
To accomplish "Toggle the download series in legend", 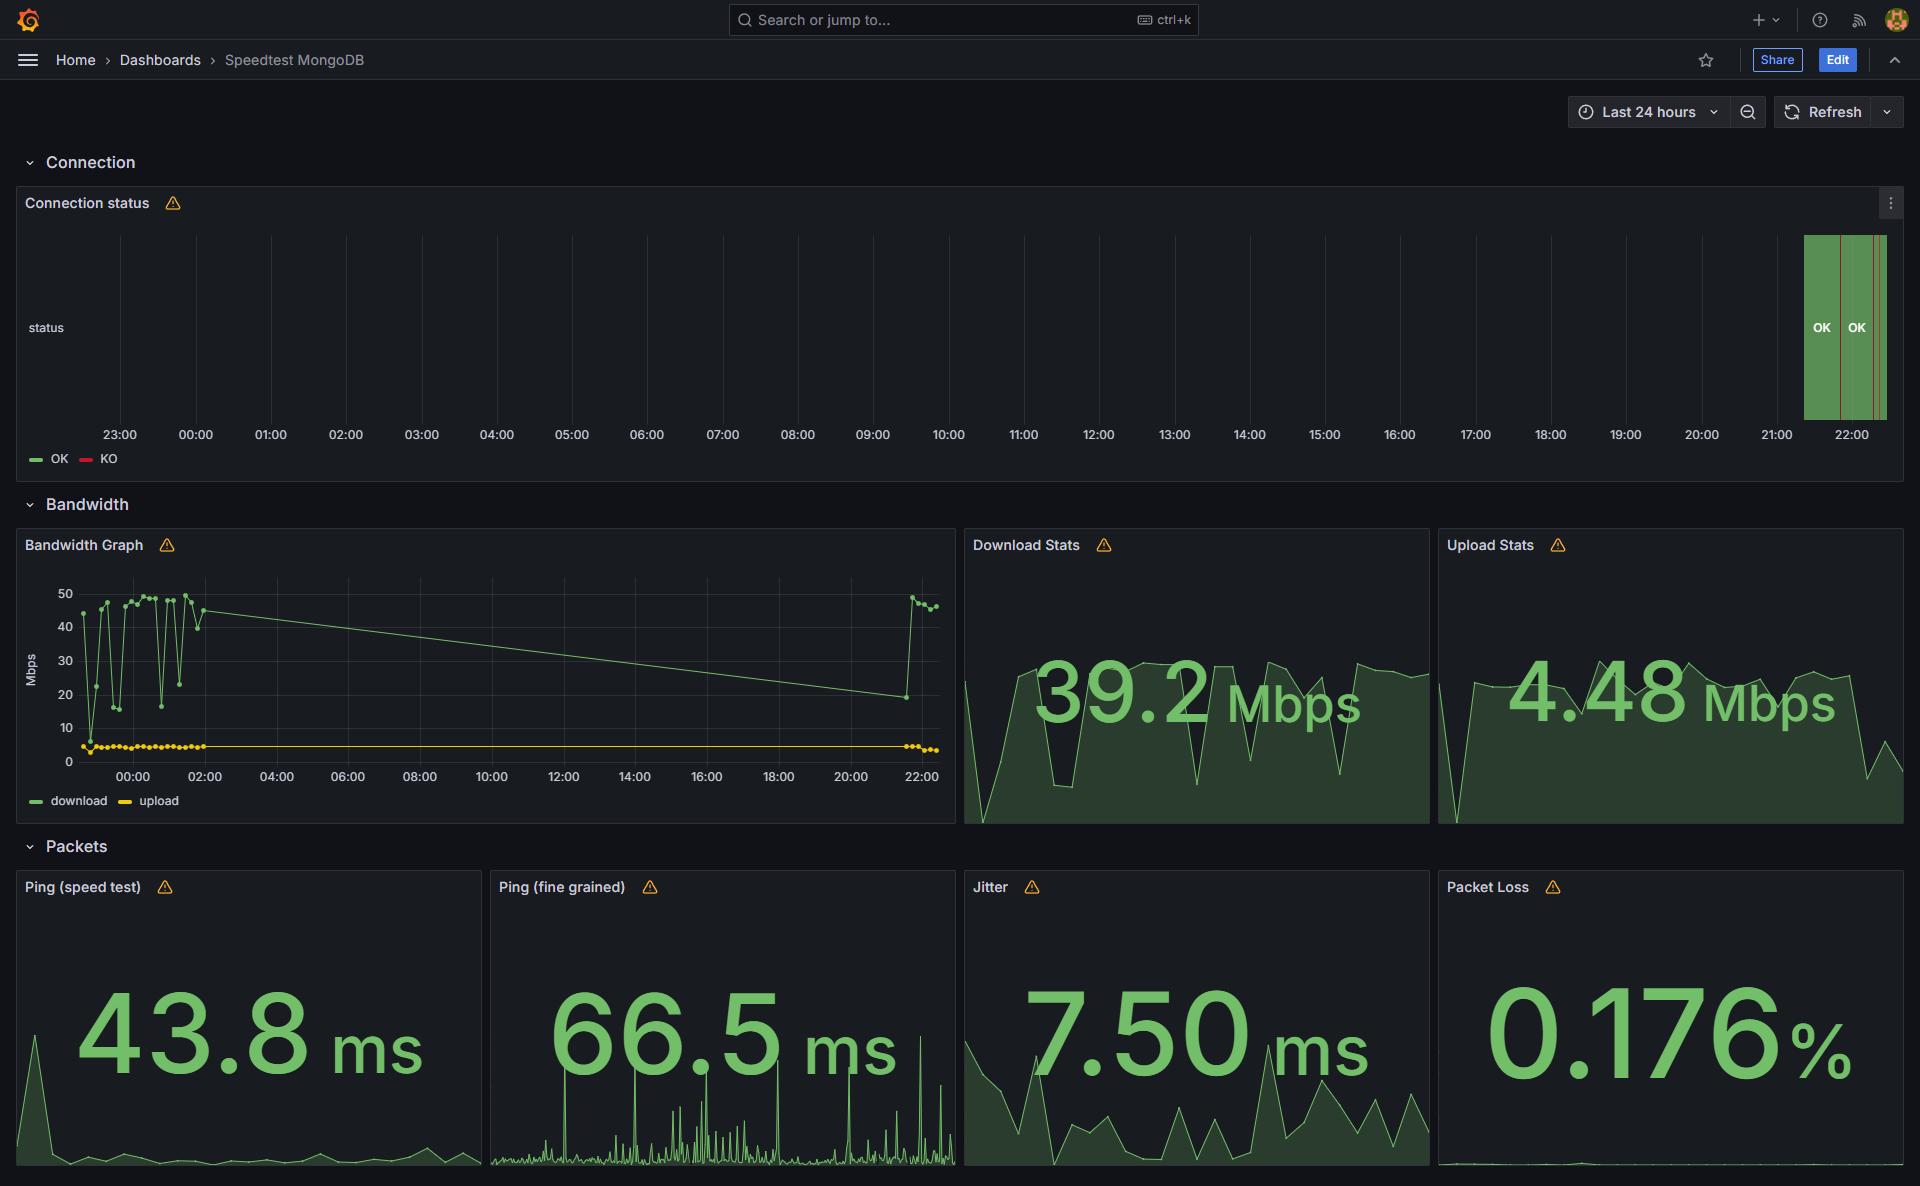I will (x=78, y=801).
